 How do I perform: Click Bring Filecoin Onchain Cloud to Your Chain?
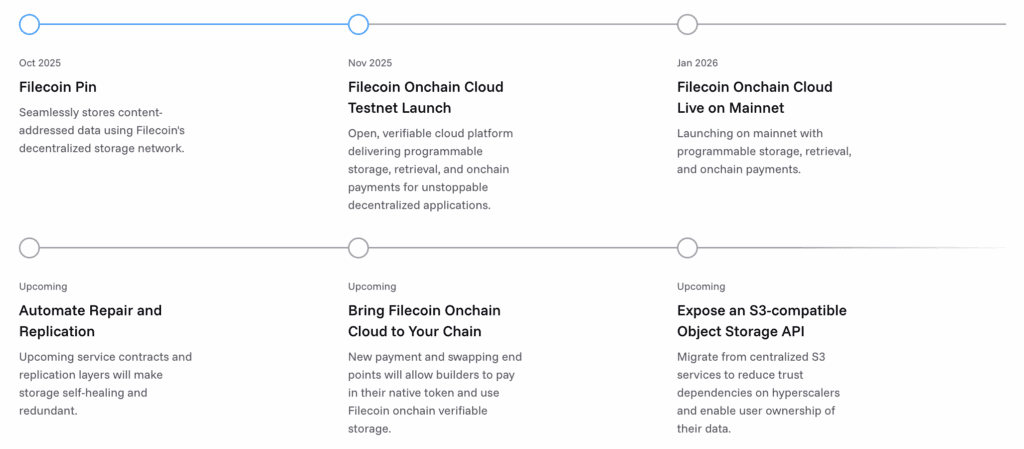pos(424,321)
